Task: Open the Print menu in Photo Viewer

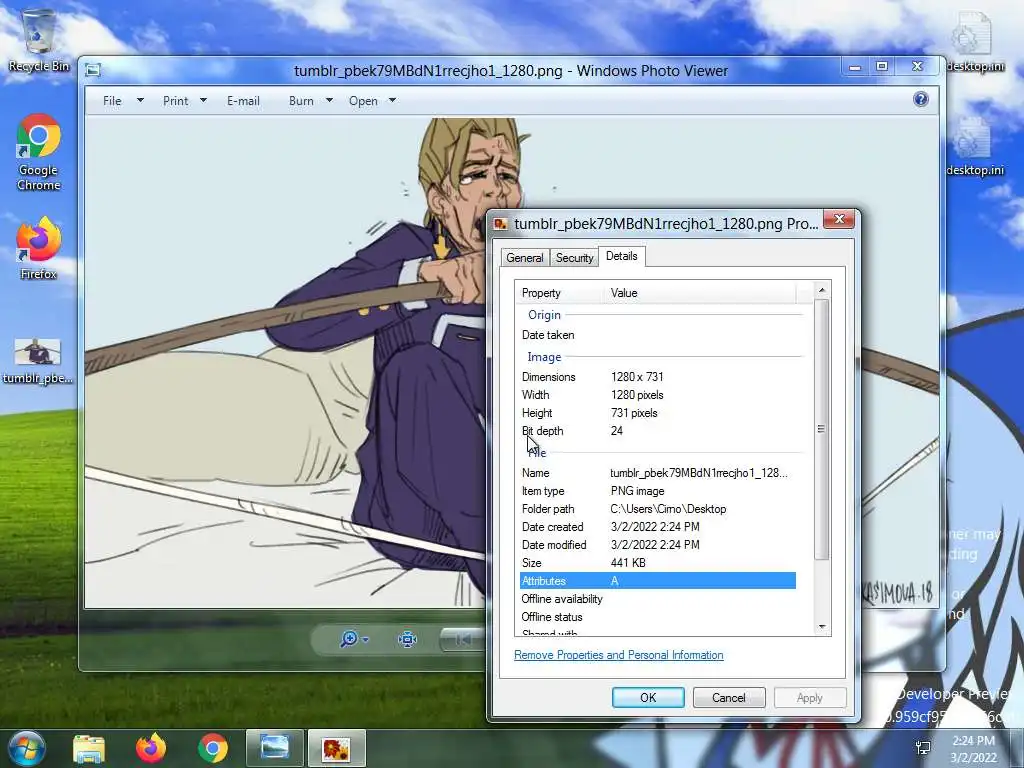Action: click(x=176, y=101)
